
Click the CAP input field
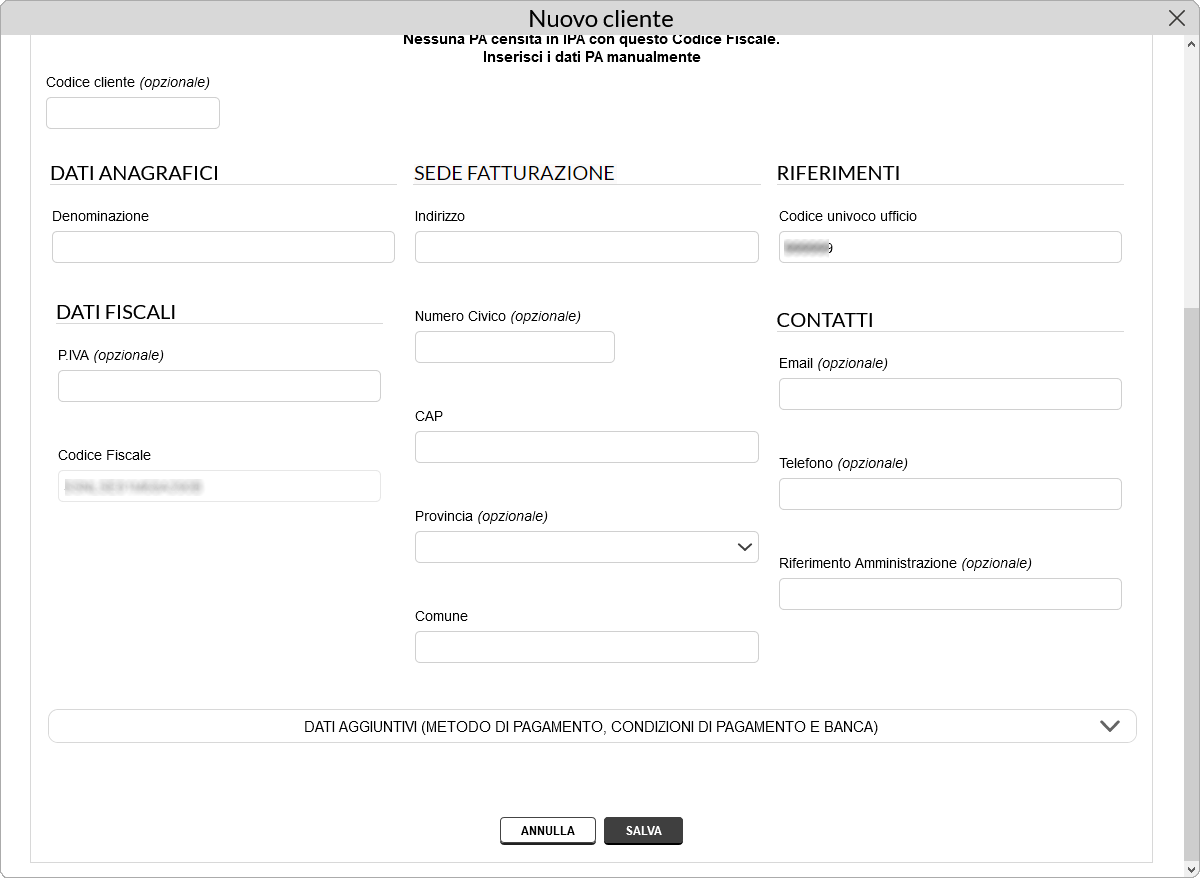point(587,447)
